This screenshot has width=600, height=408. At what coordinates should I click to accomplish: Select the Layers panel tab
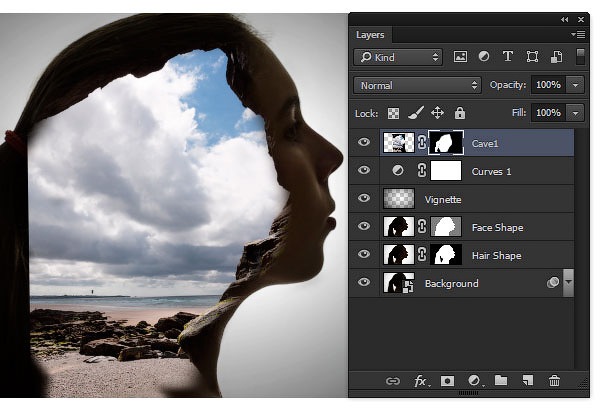tap(370, 35)
